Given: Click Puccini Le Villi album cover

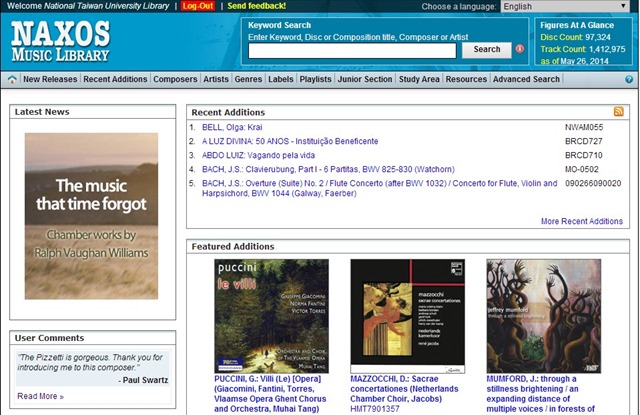Looking at the screenshot, I should click(271, 316).
